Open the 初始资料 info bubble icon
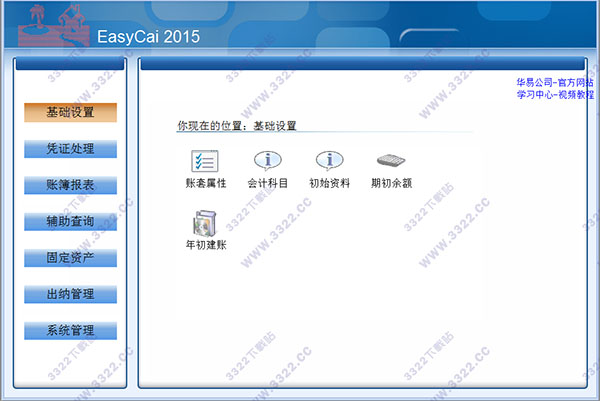This screenshot has height=401, width=600. 329,160
